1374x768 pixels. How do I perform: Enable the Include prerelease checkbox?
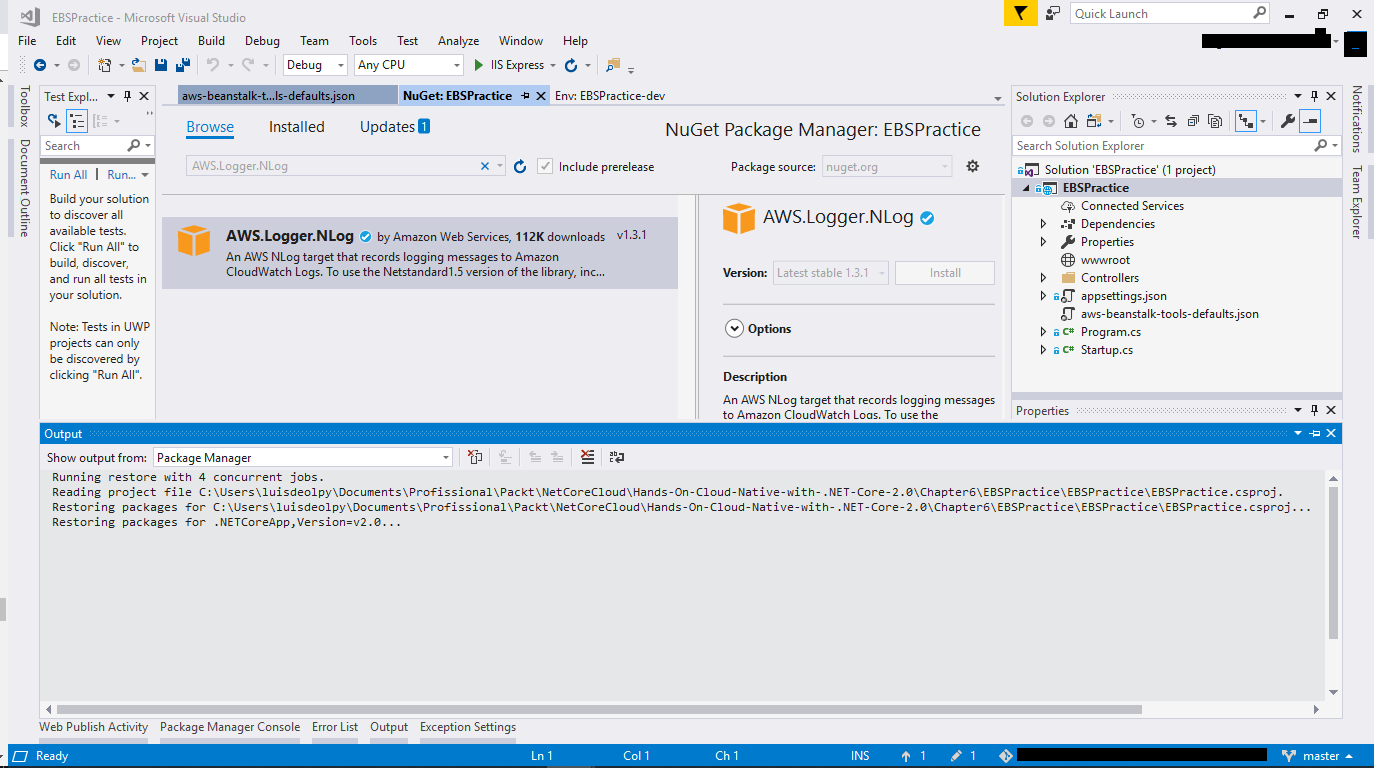(x=544, y=166)
